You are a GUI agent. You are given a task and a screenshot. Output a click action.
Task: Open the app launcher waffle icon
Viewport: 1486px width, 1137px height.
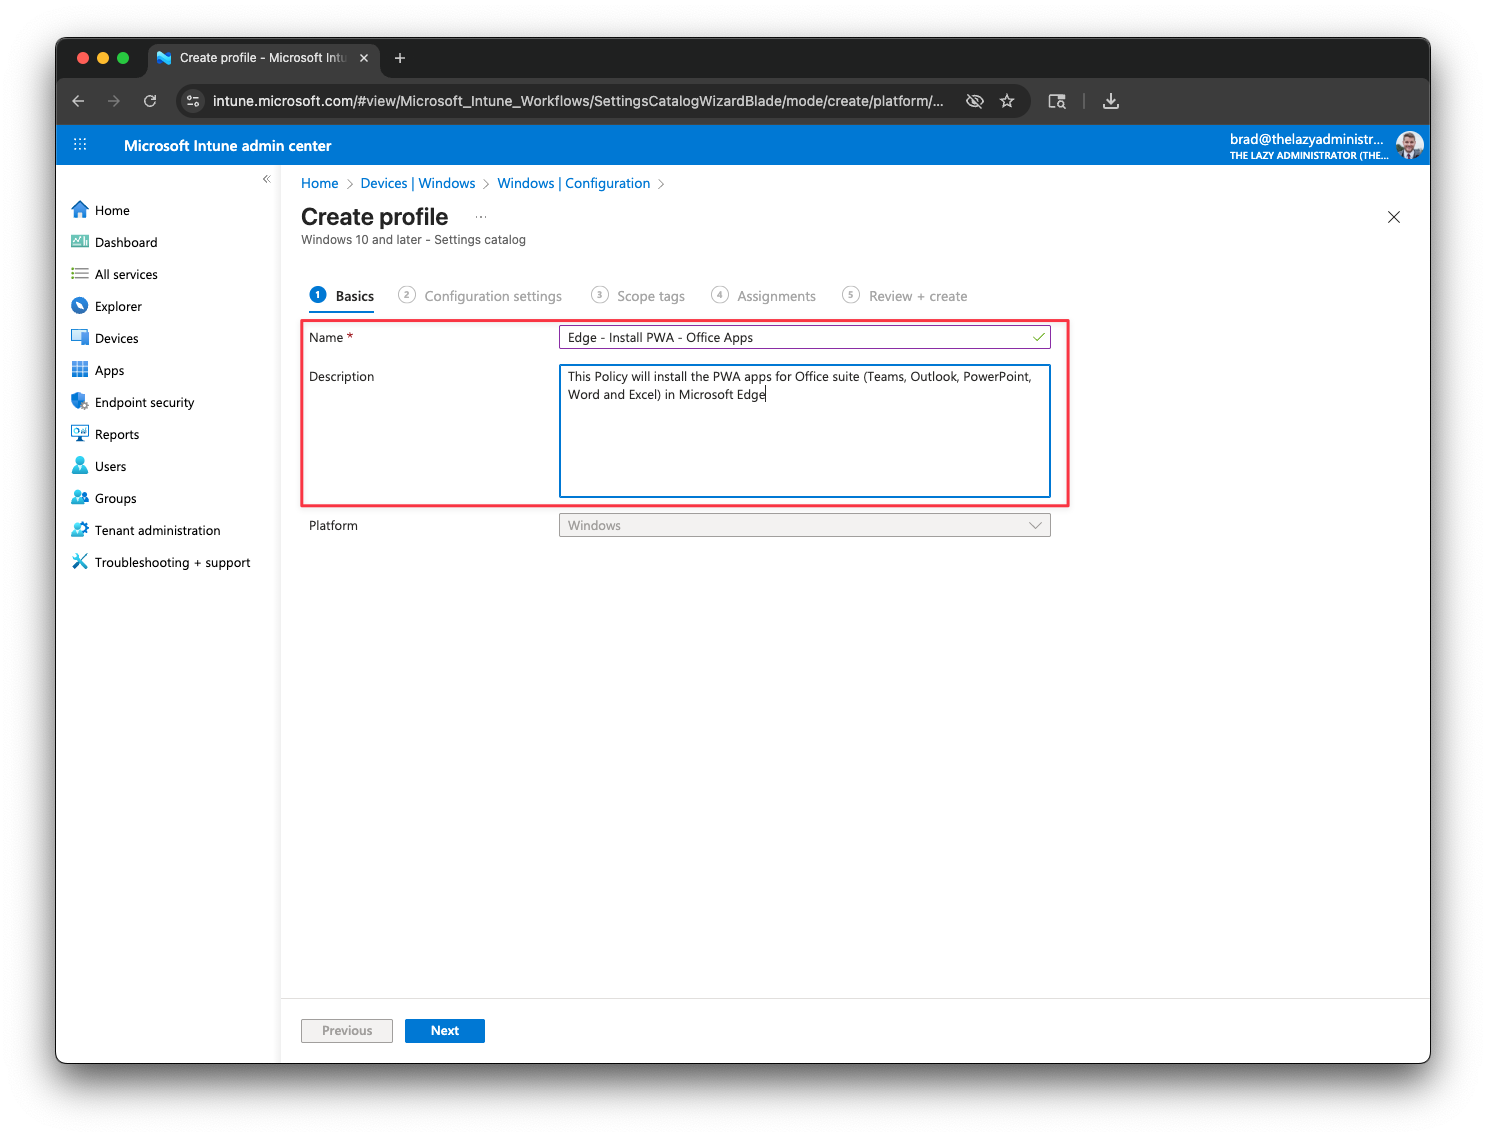pyautogui.click(x=80, y=145)
